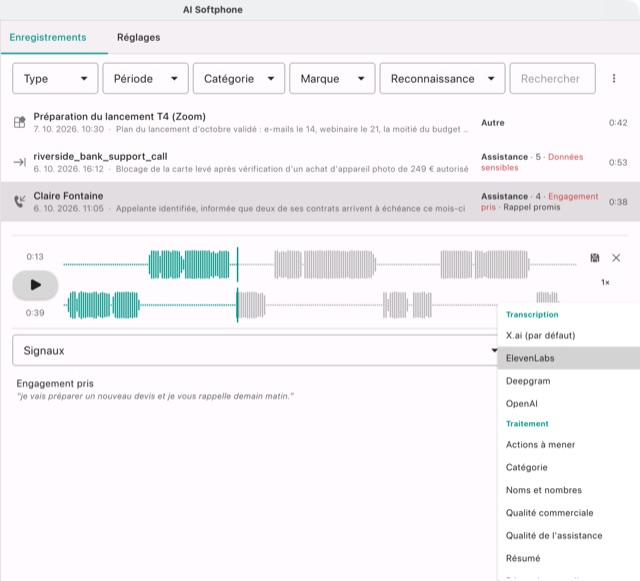640x581 pixels.
Task: Open riverside_bank_support_call recording
Action: (x=320, y=162)
